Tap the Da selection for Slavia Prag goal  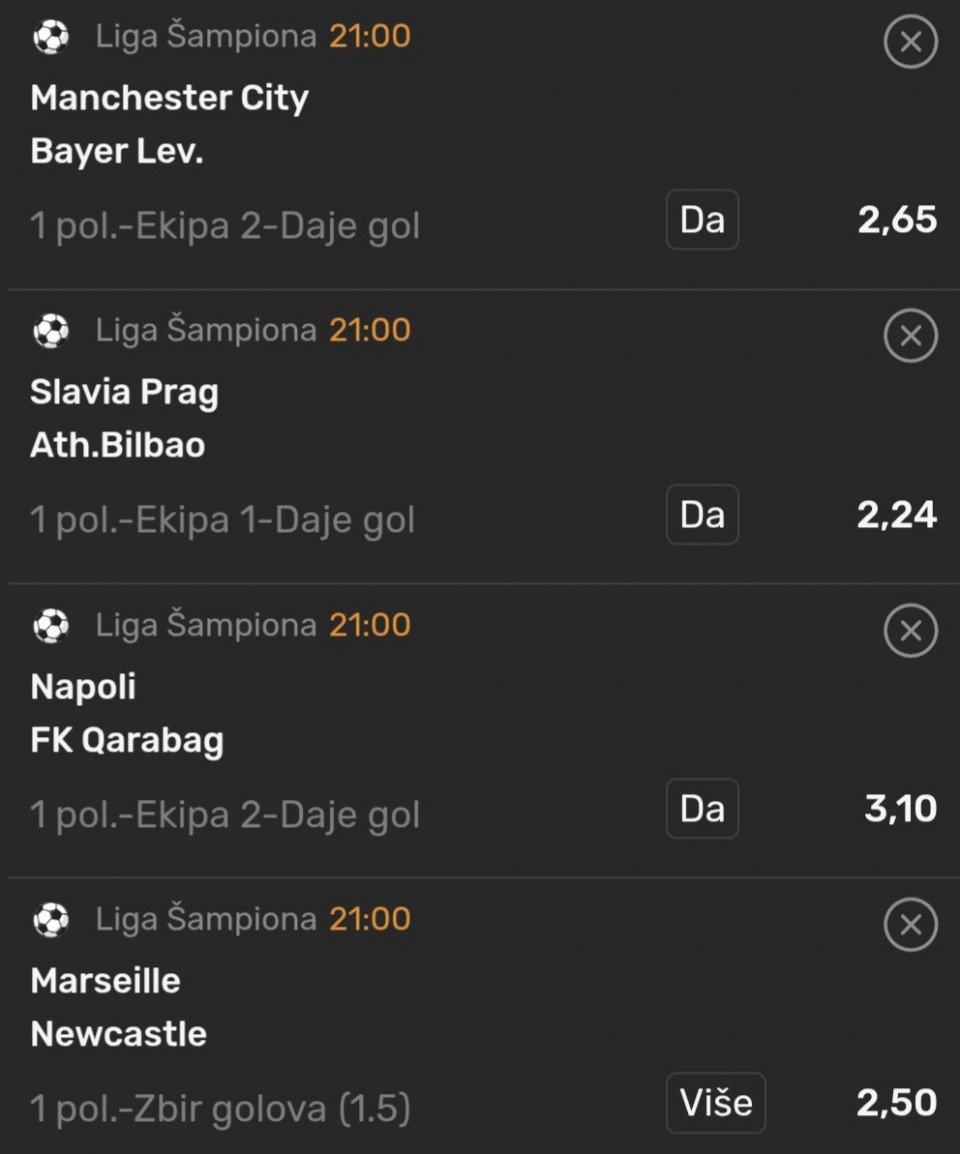click(x=702, y=514)
